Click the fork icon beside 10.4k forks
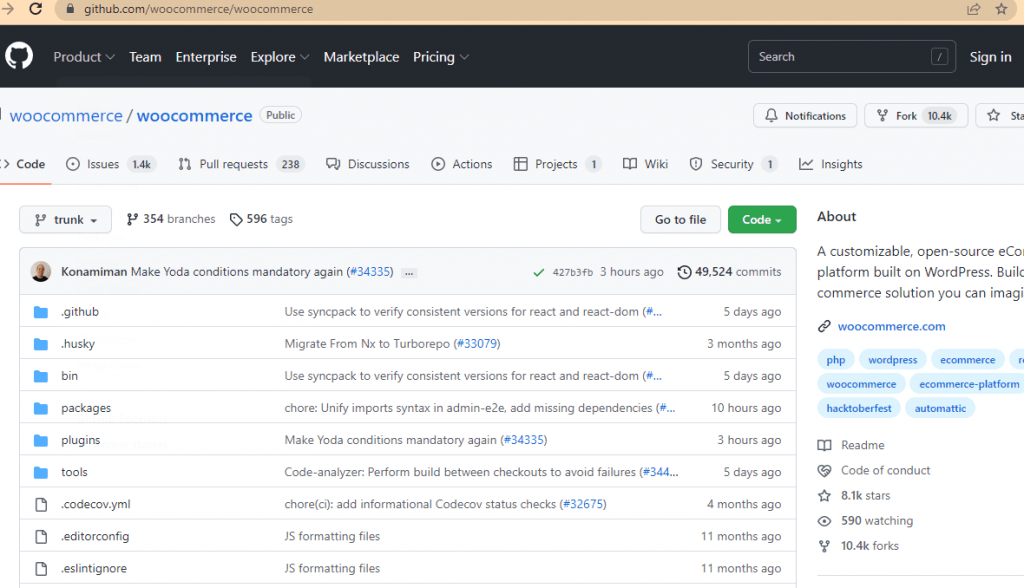This screenshot has width=1024, height=588. click(824, 546)
